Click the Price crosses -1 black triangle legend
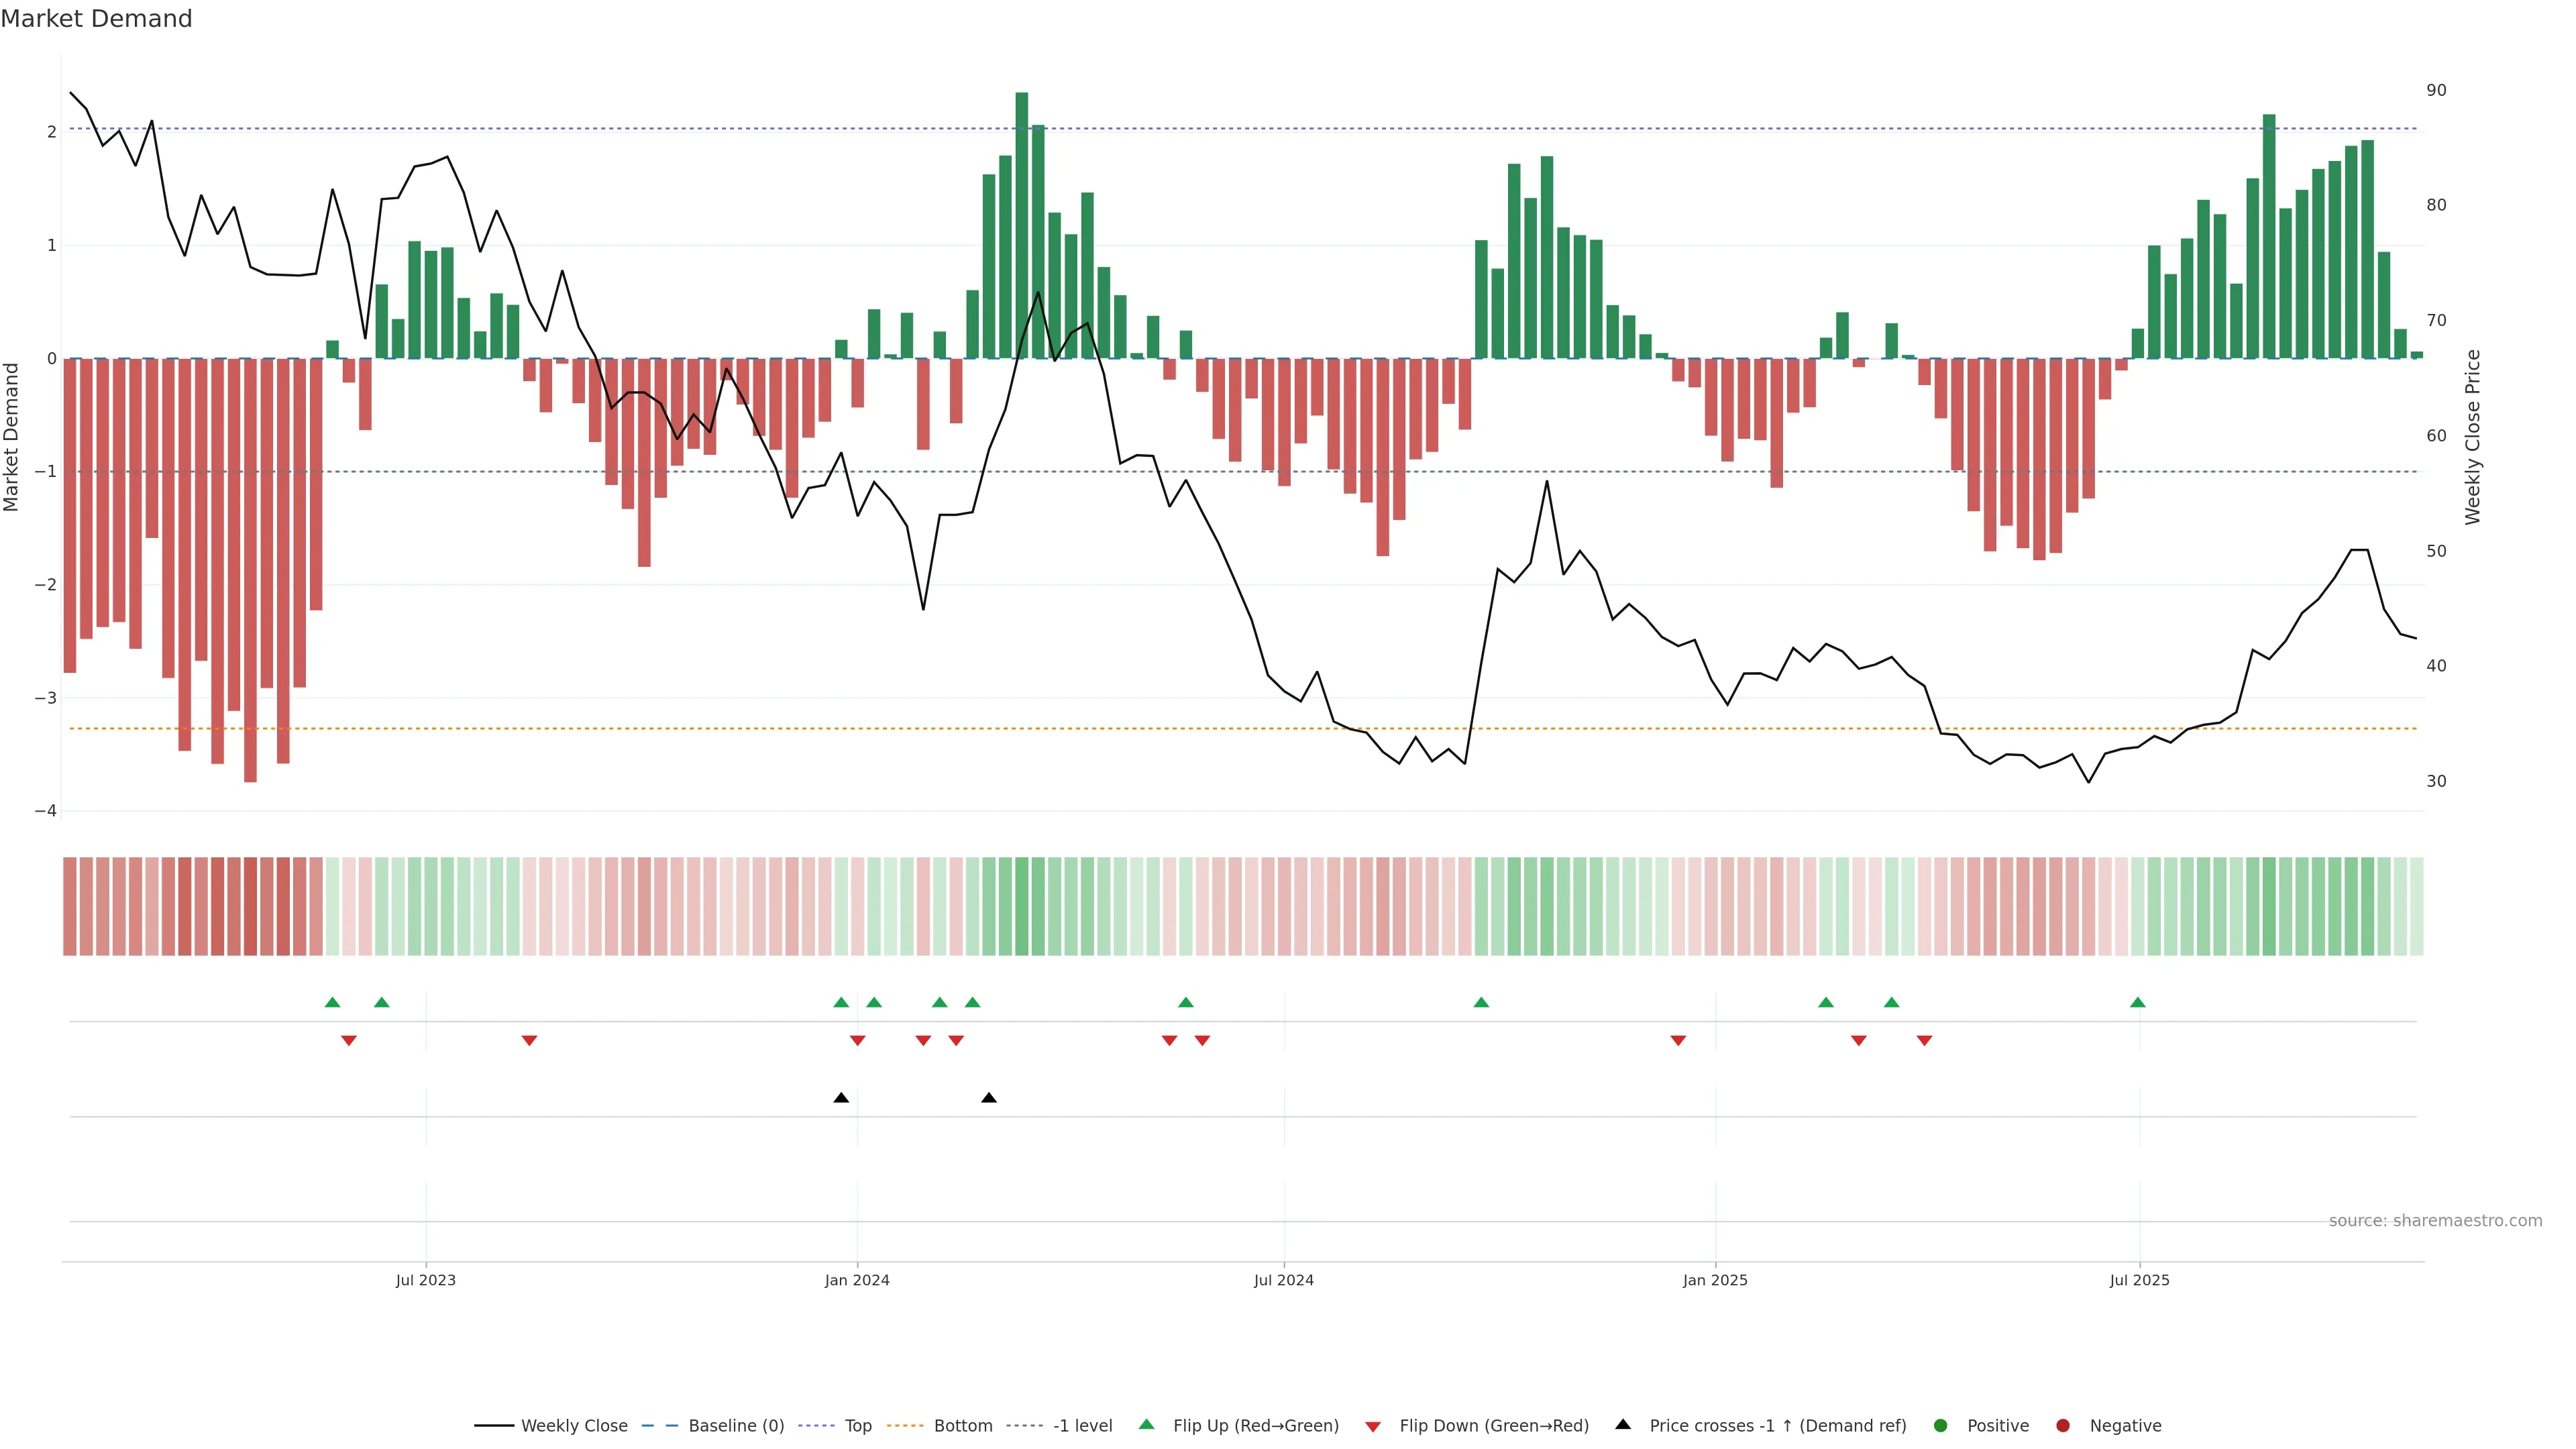2576x1449 pixels. point(1622,1424)
